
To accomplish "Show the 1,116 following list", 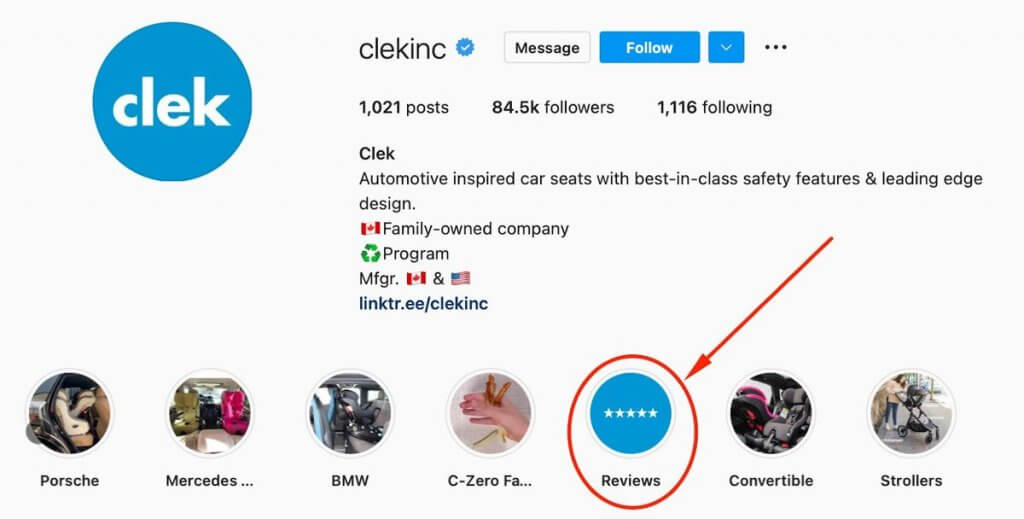I will pos(714,107).
